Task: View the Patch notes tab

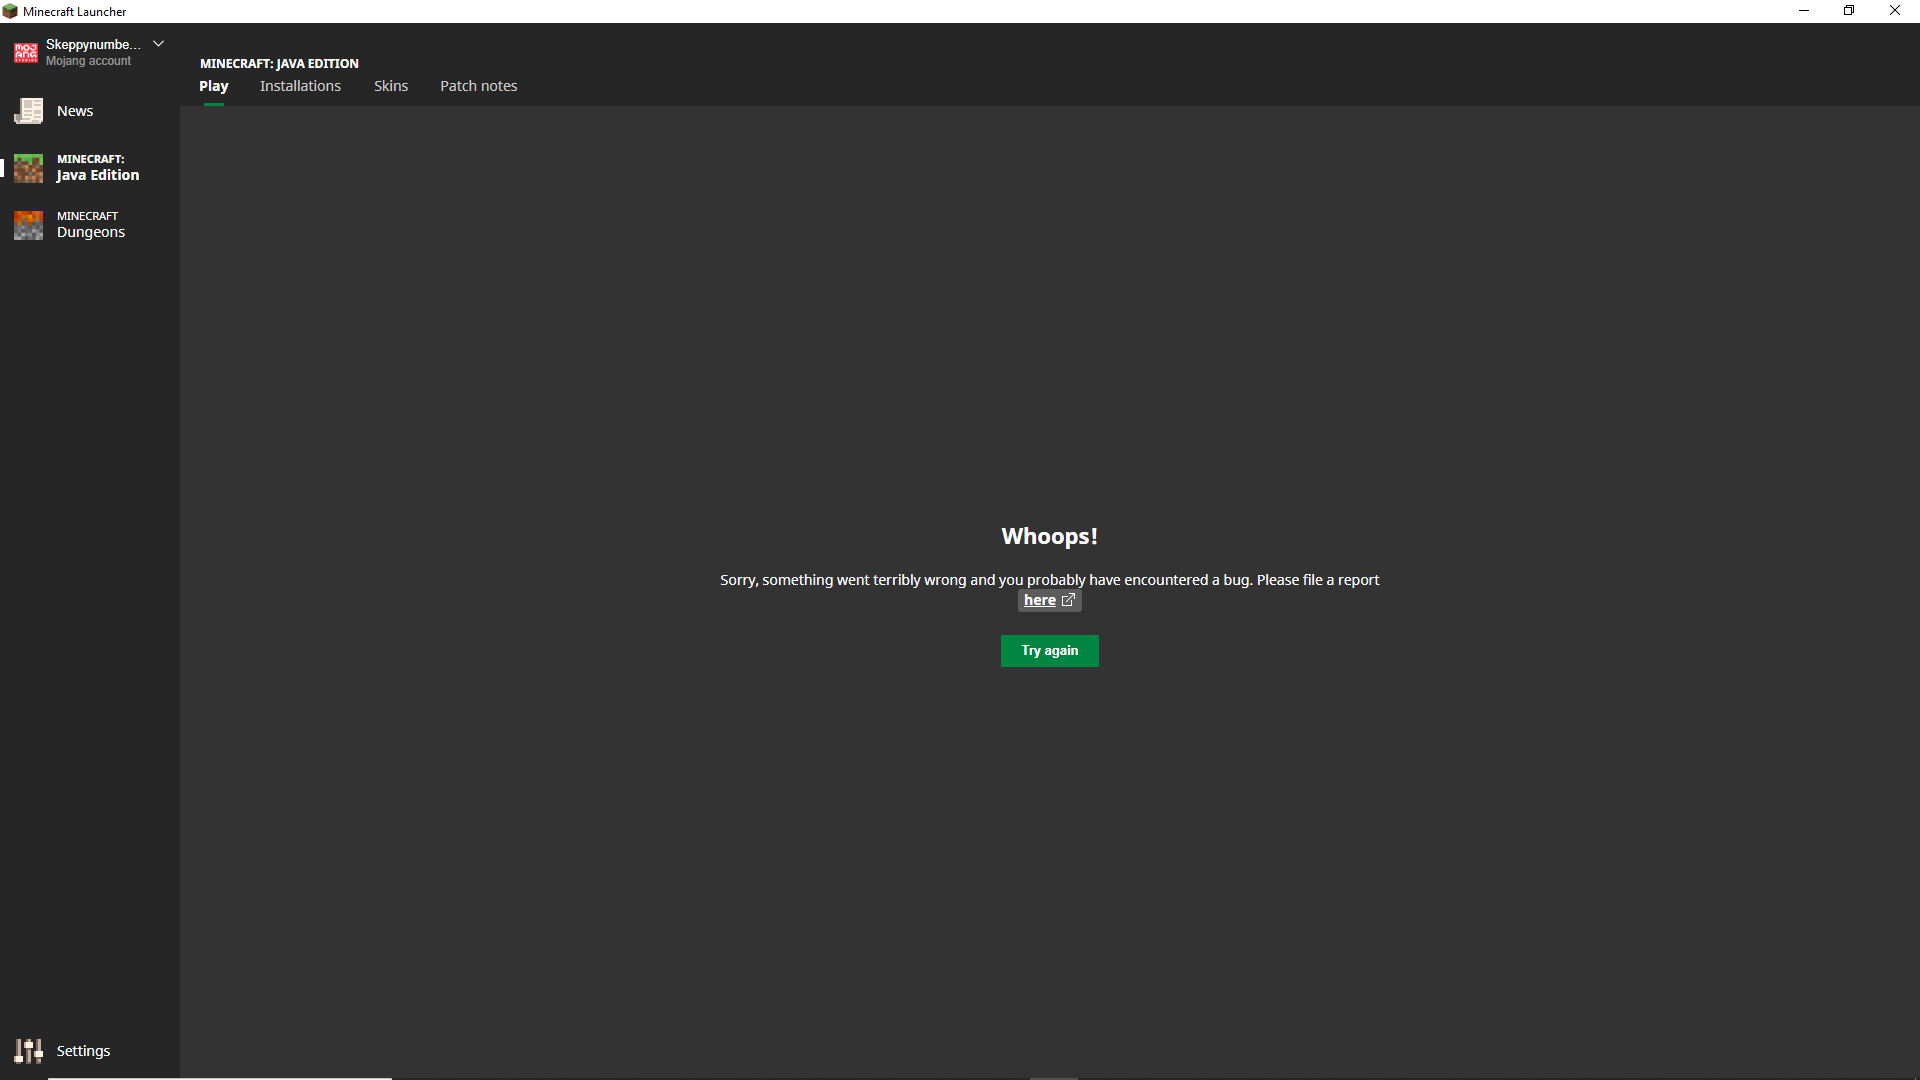Action: click(x=478, y=86)
